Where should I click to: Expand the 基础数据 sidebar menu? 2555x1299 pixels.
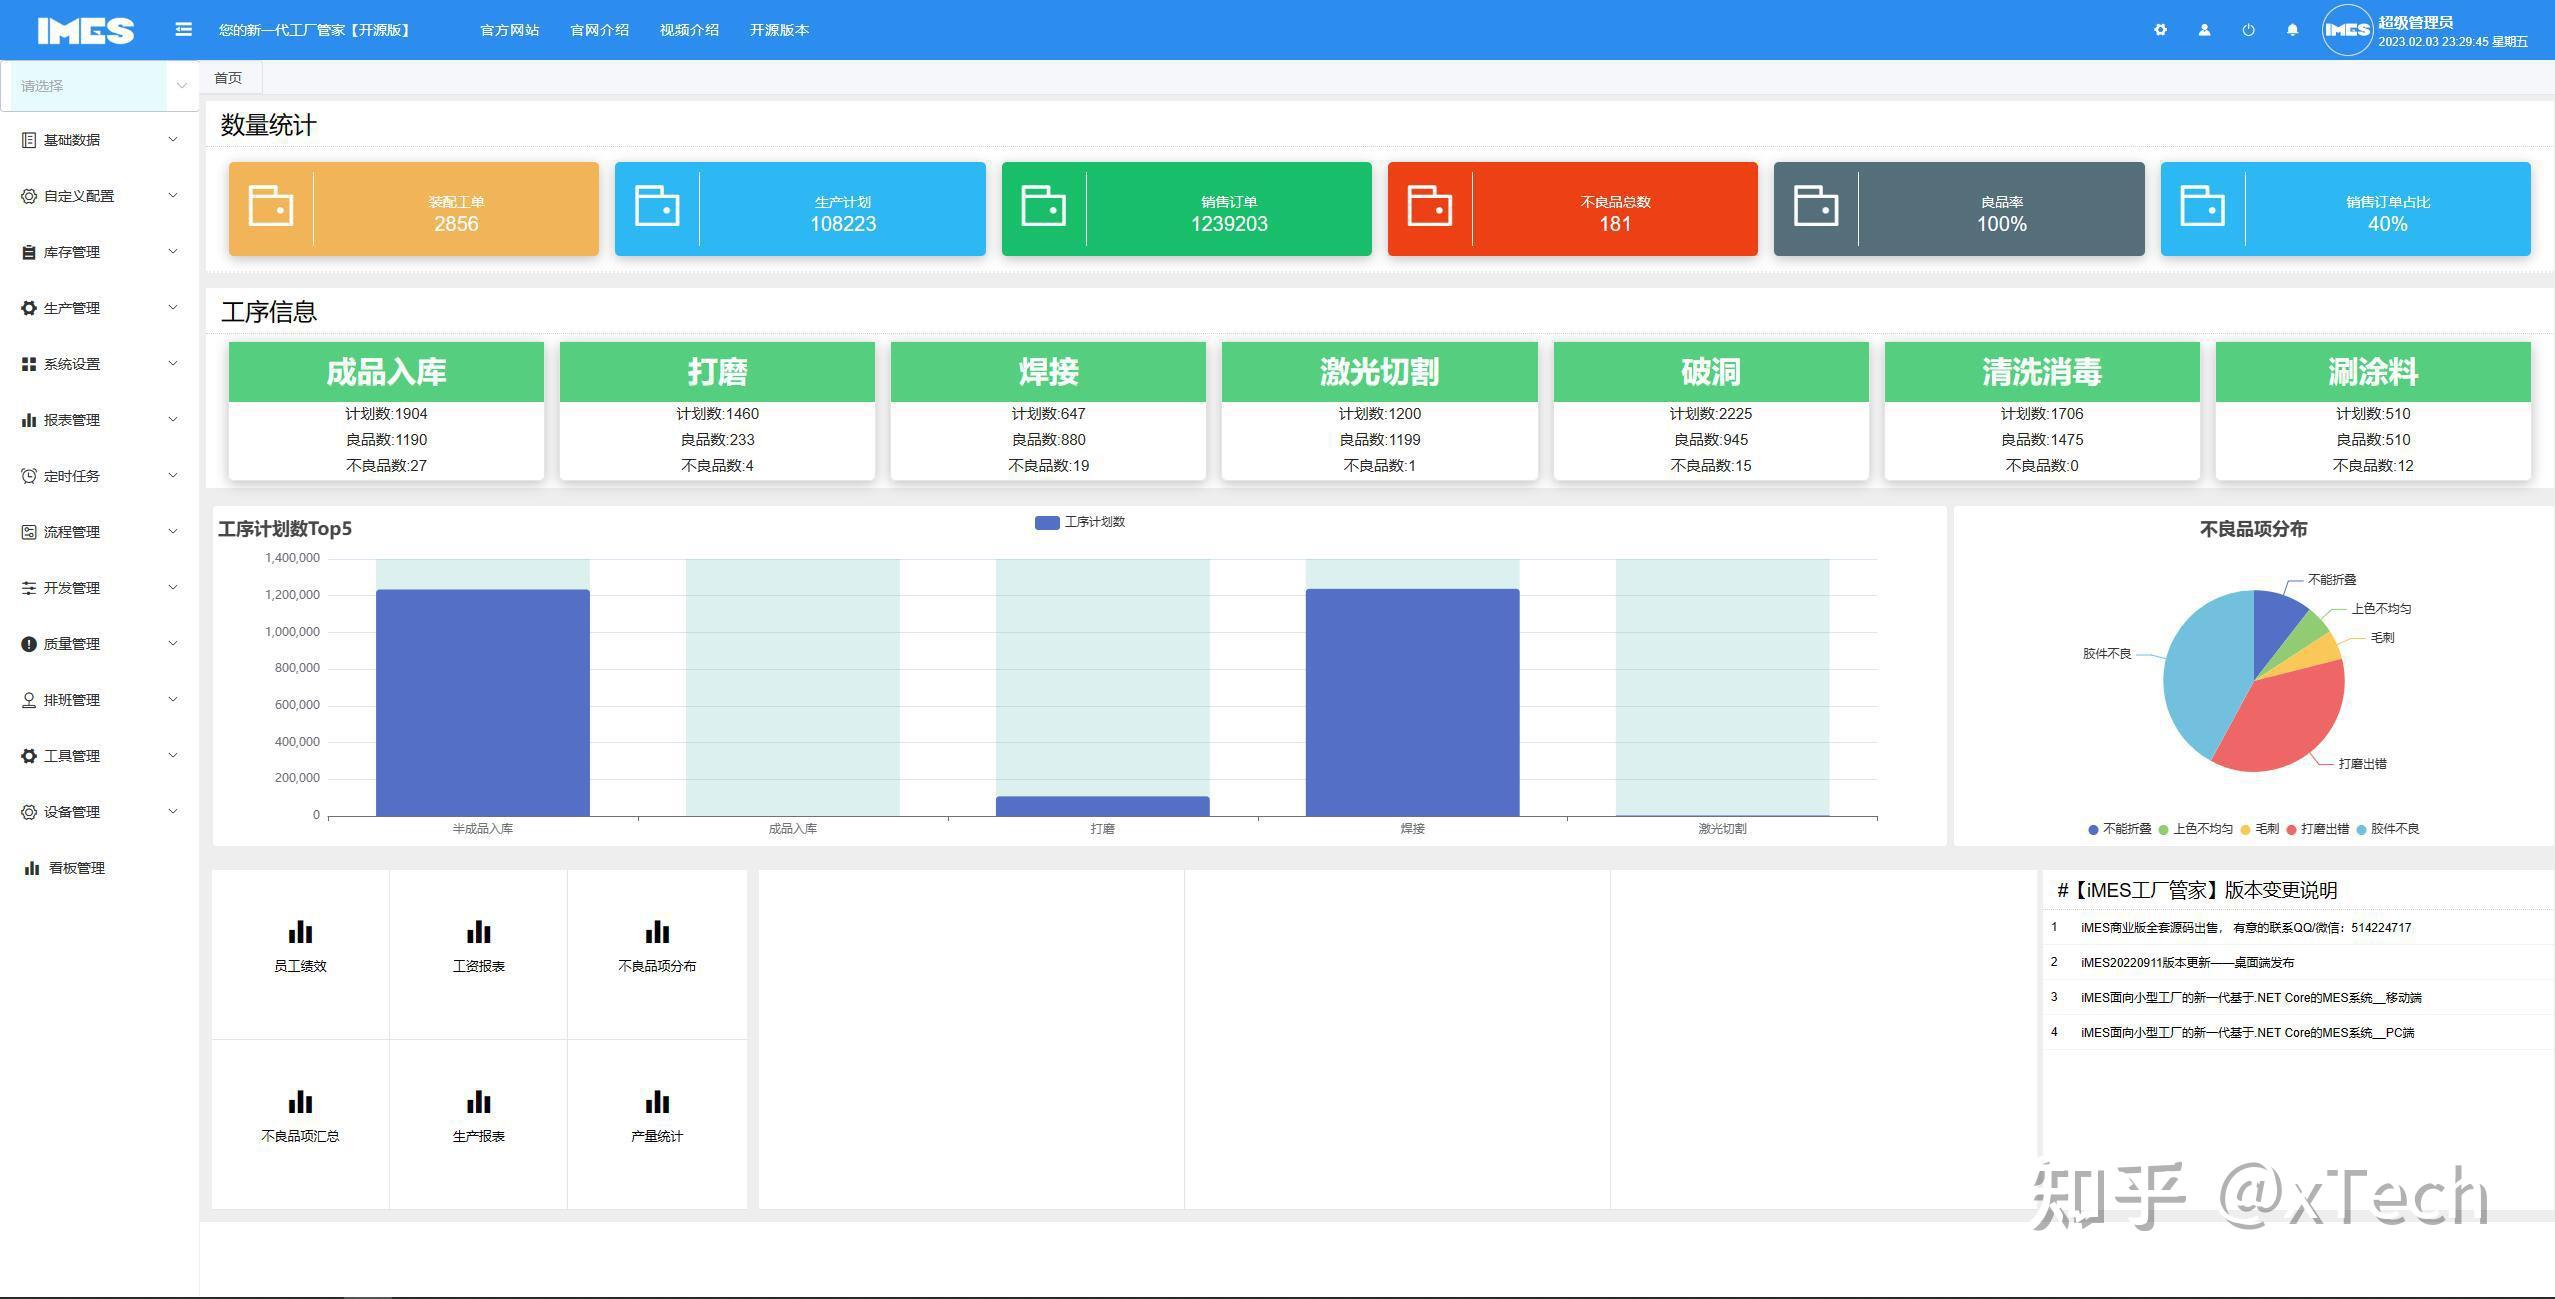100,140
